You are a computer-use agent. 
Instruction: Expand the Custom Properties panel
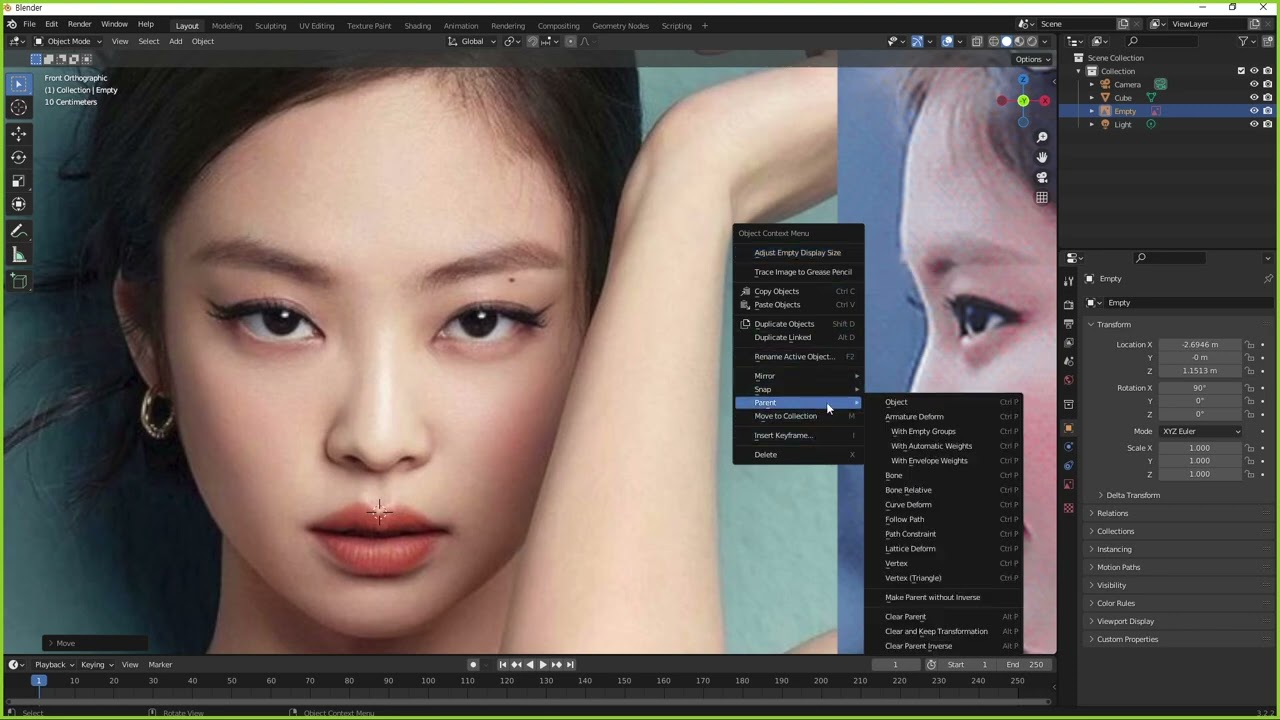tap(1127, 639)
